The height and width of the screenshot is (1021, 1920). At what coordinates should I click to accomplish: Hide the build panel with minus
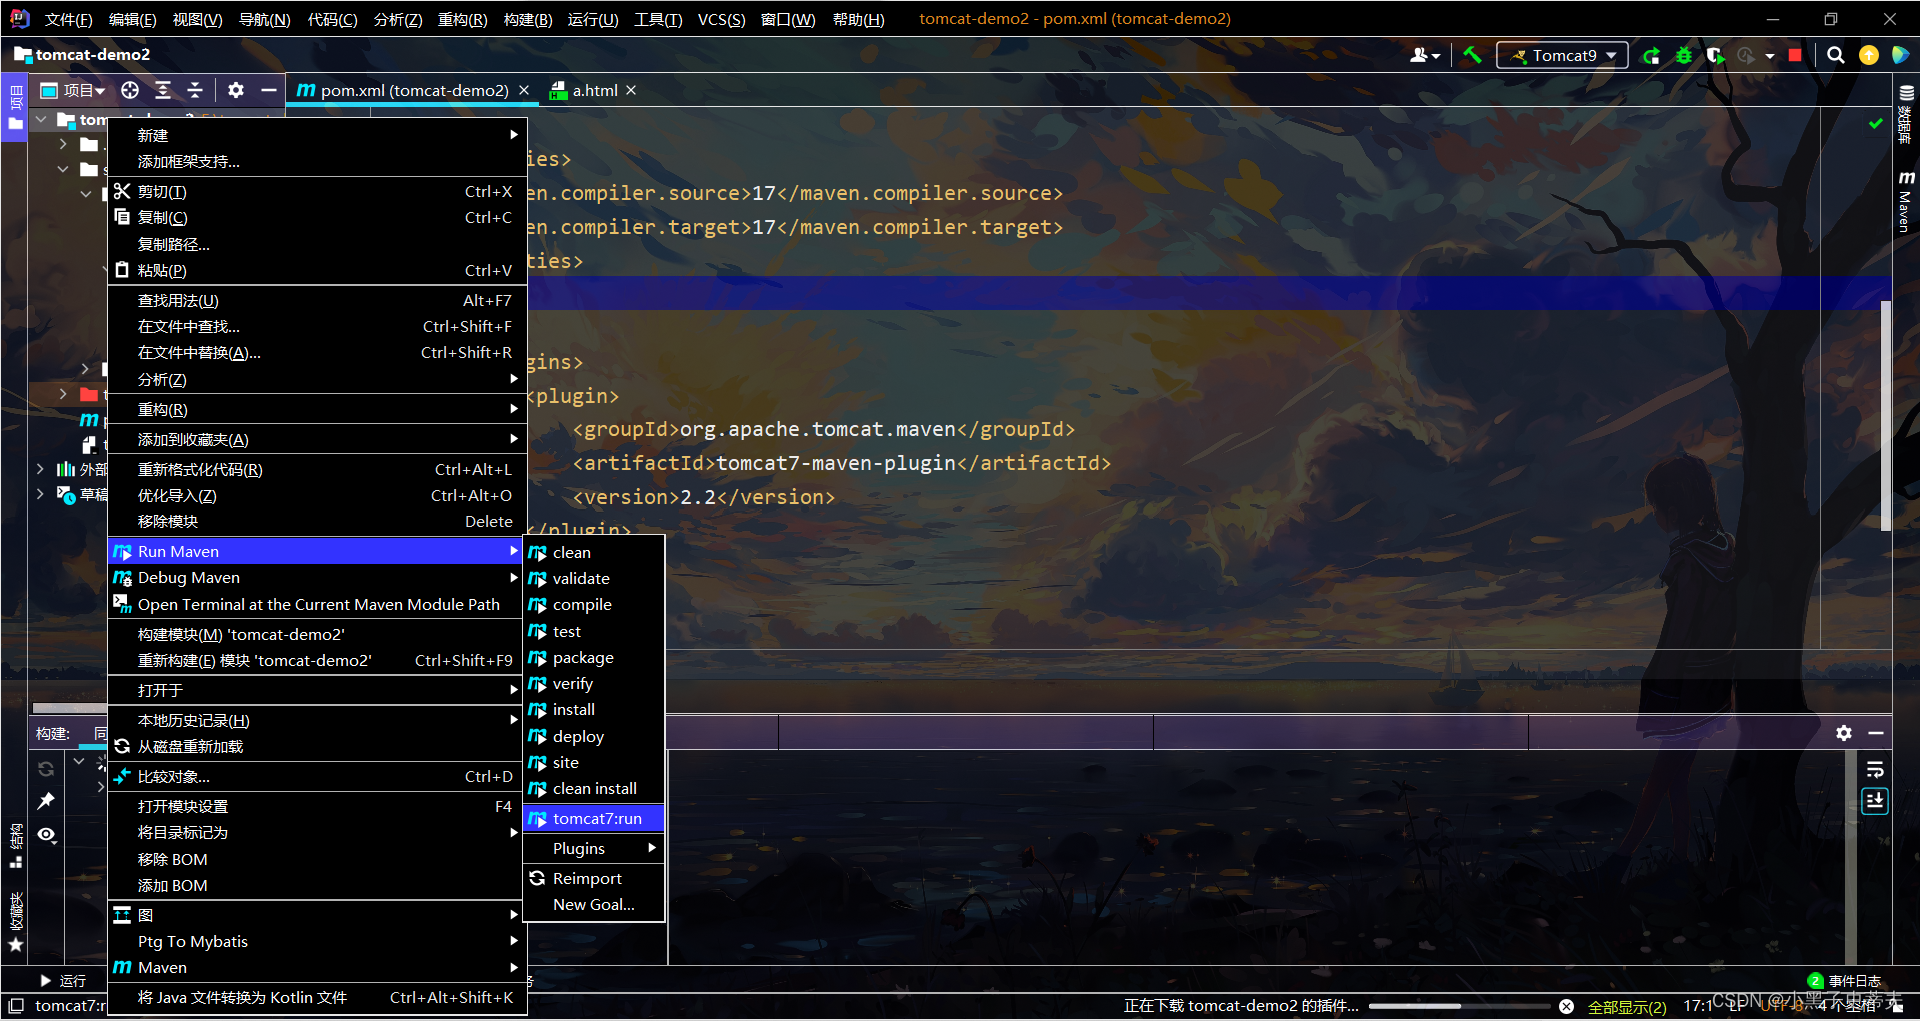pyautogui.click(x=1876, y=733)
